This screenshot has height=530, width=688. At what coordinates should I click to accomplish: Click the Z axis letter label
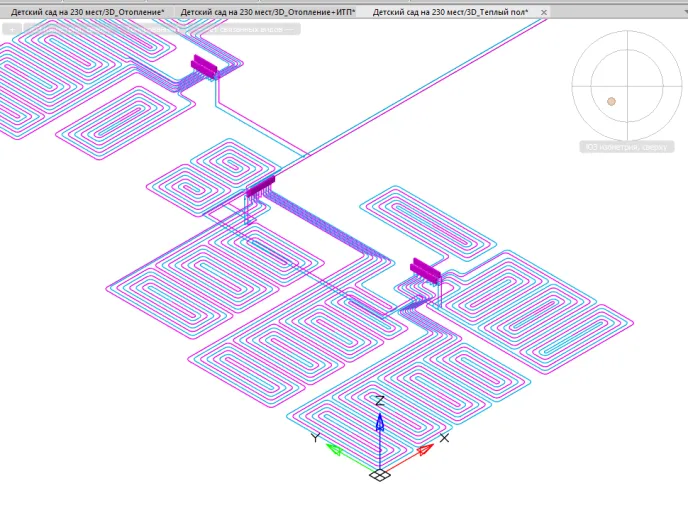[380, 401]
